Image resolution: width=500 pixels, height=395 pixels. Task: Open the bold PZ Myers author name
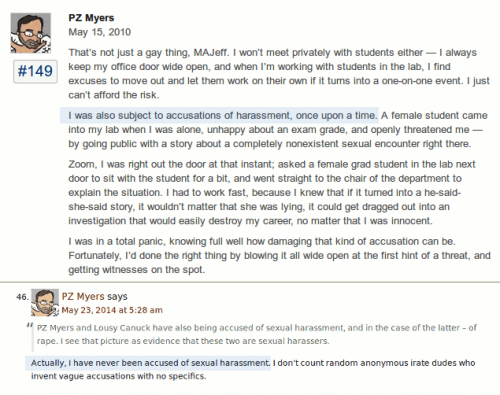[x=91, y=18]
